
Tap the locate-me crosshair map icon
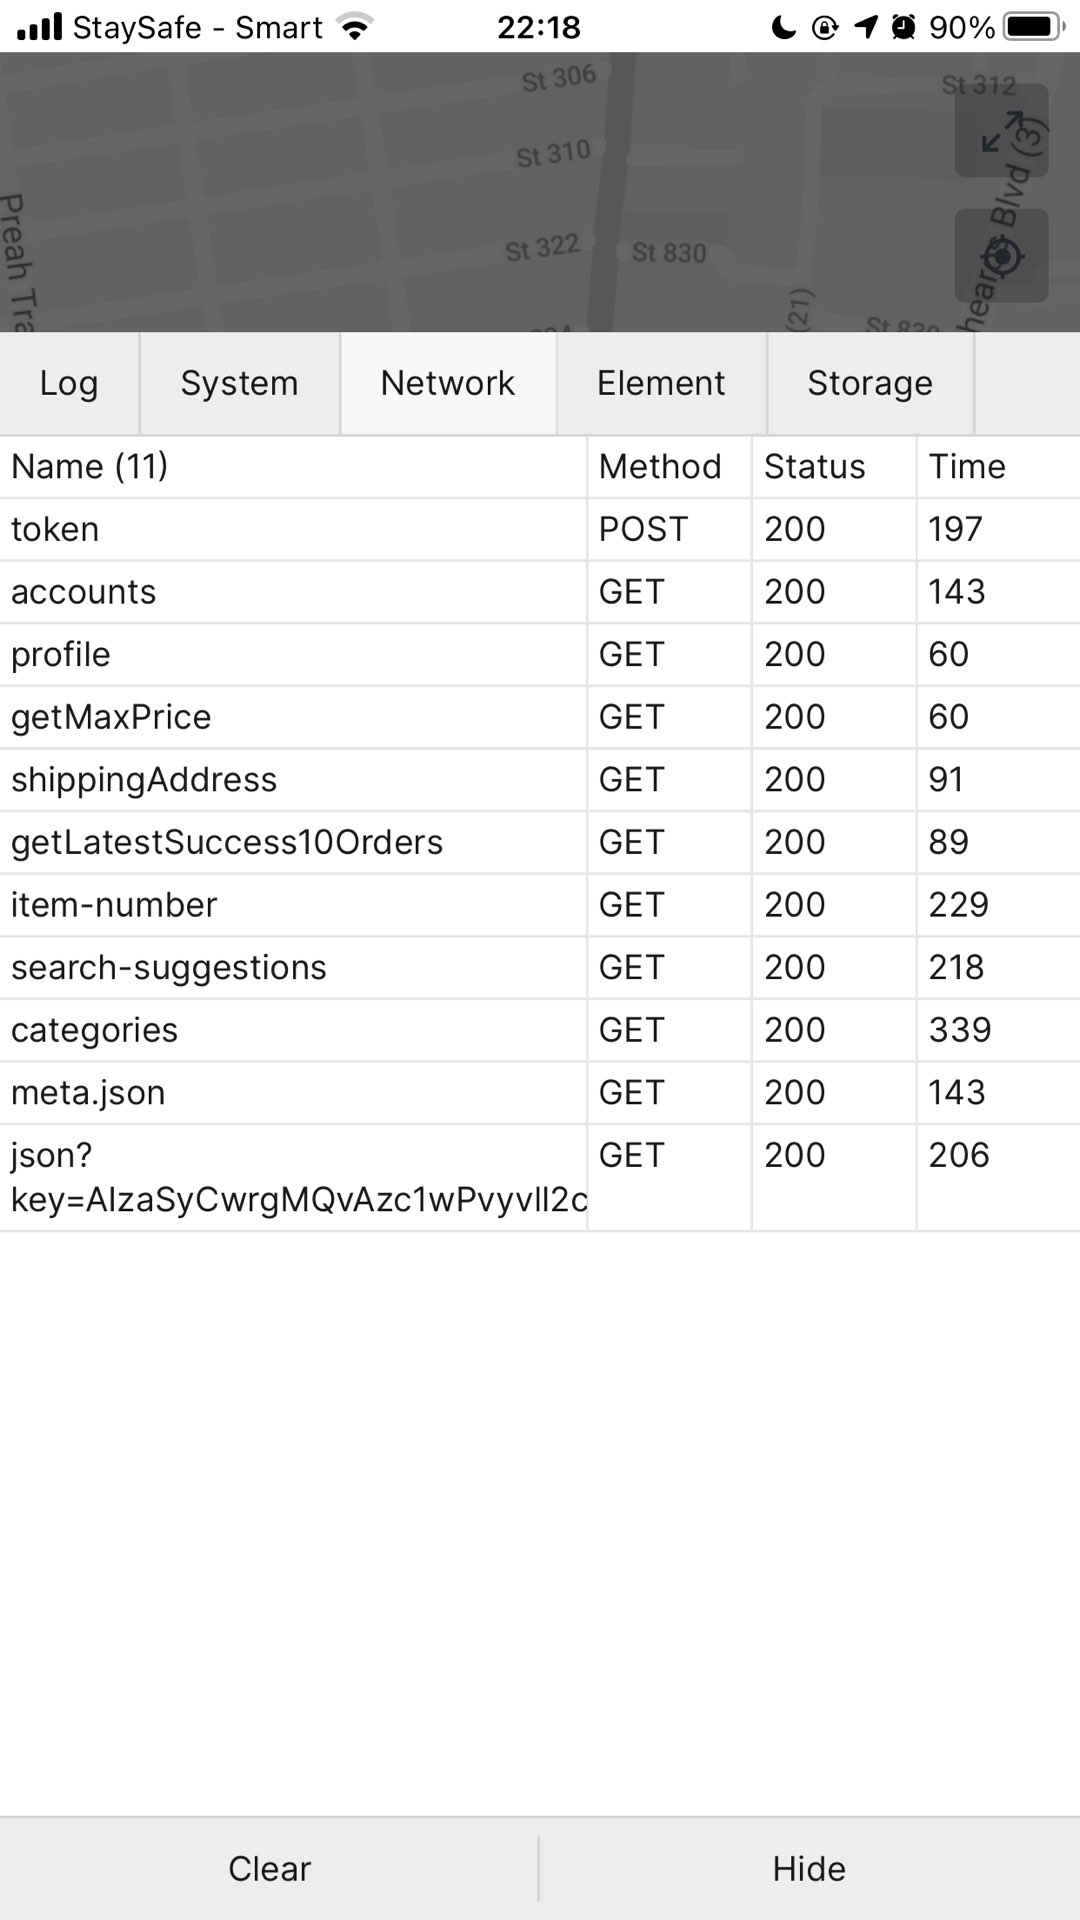[x=1001, y=256]
